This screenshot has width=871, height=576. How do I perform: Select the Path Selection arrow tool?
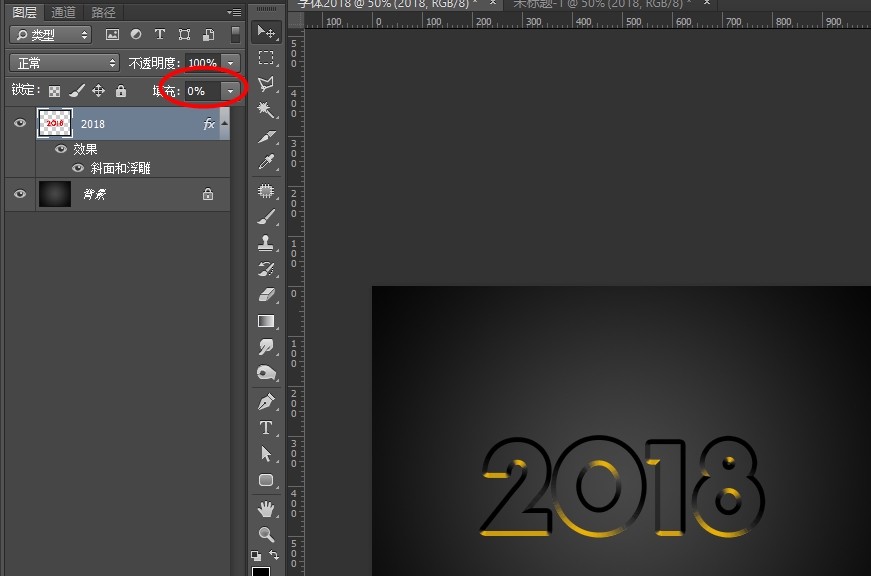pyautogui.click(x=266, y=454)
